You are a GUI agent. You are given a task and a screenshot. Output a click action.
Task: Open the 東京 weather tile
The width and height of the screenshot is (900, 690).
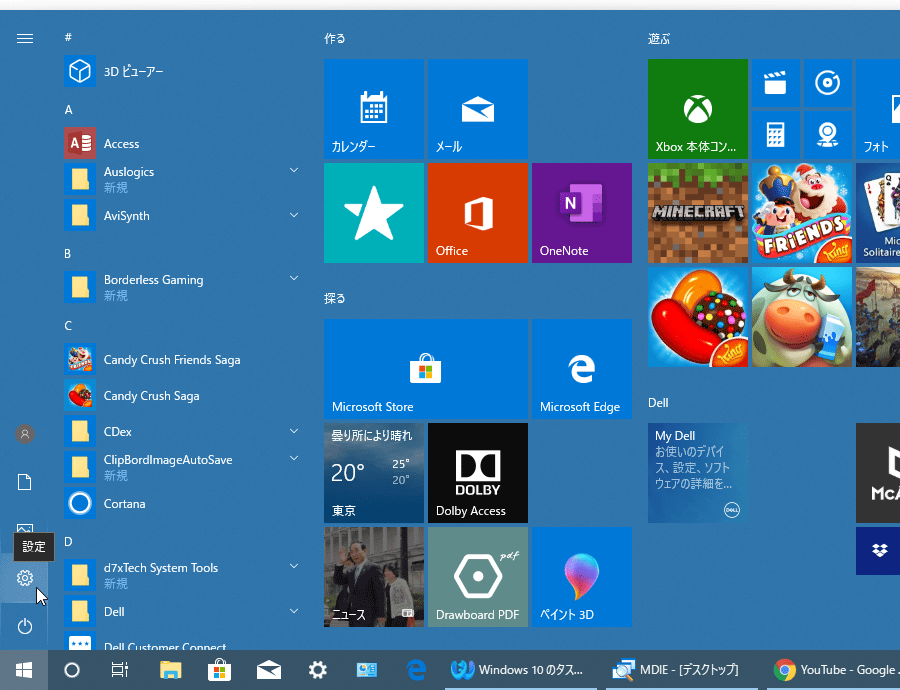click(x=374, y=473)
